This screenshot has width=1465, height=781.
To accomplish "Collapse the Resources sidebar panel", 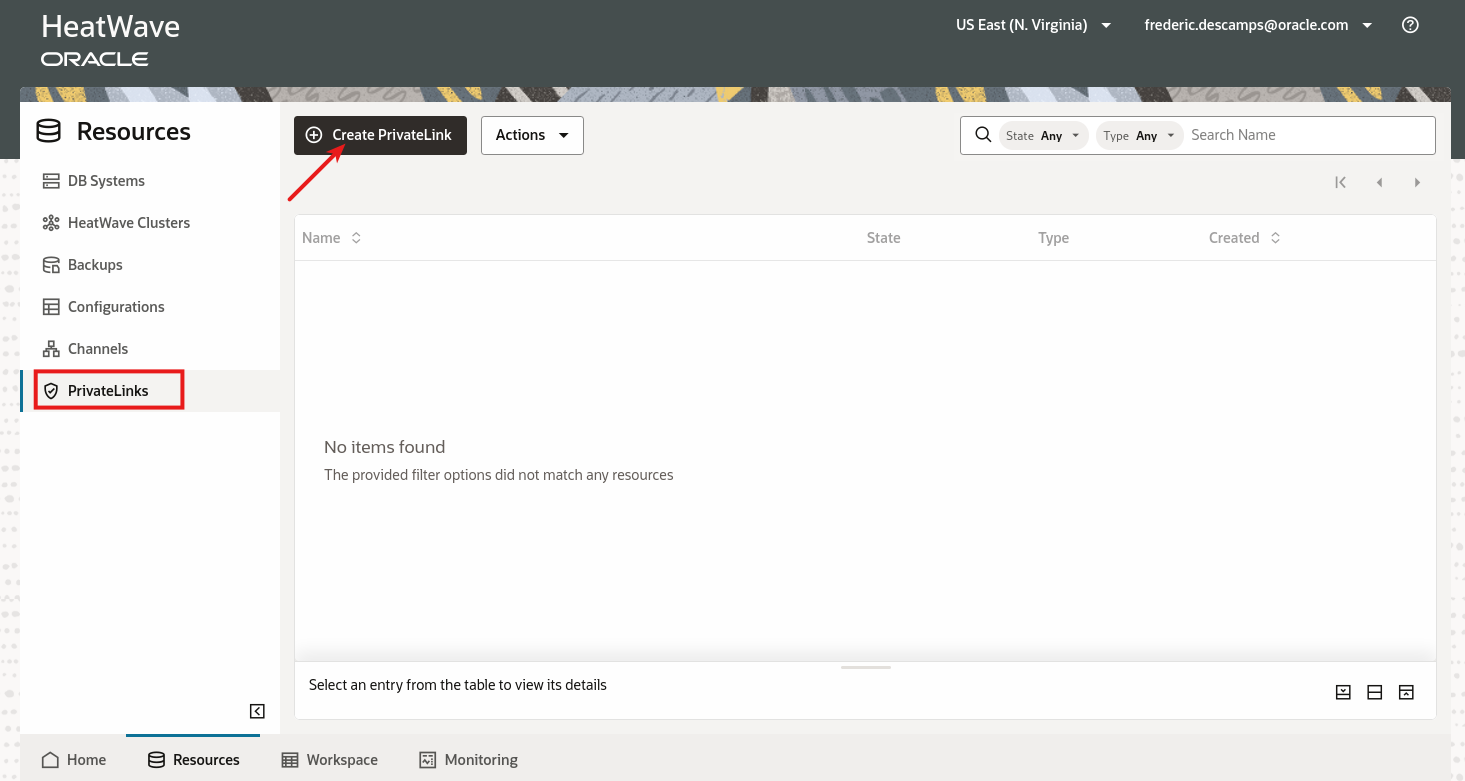I will pyautogui.click(x=257, y=711).
